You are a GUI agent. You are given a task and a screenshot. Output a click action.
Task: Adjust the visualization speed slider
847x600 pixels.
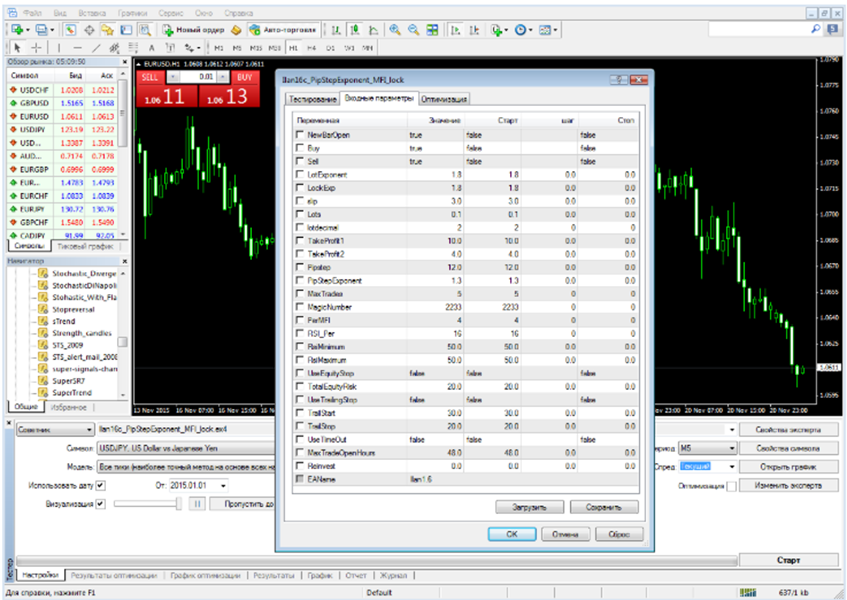180,504
